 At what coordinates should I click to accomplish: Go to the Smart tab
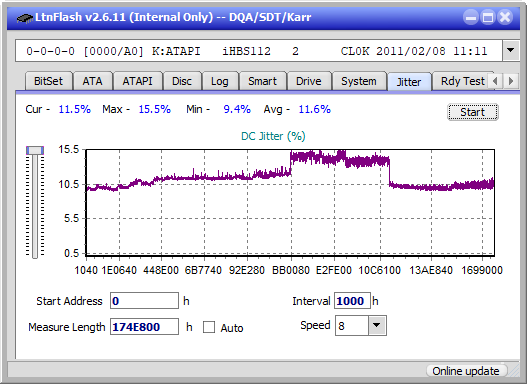pos(262,81)
